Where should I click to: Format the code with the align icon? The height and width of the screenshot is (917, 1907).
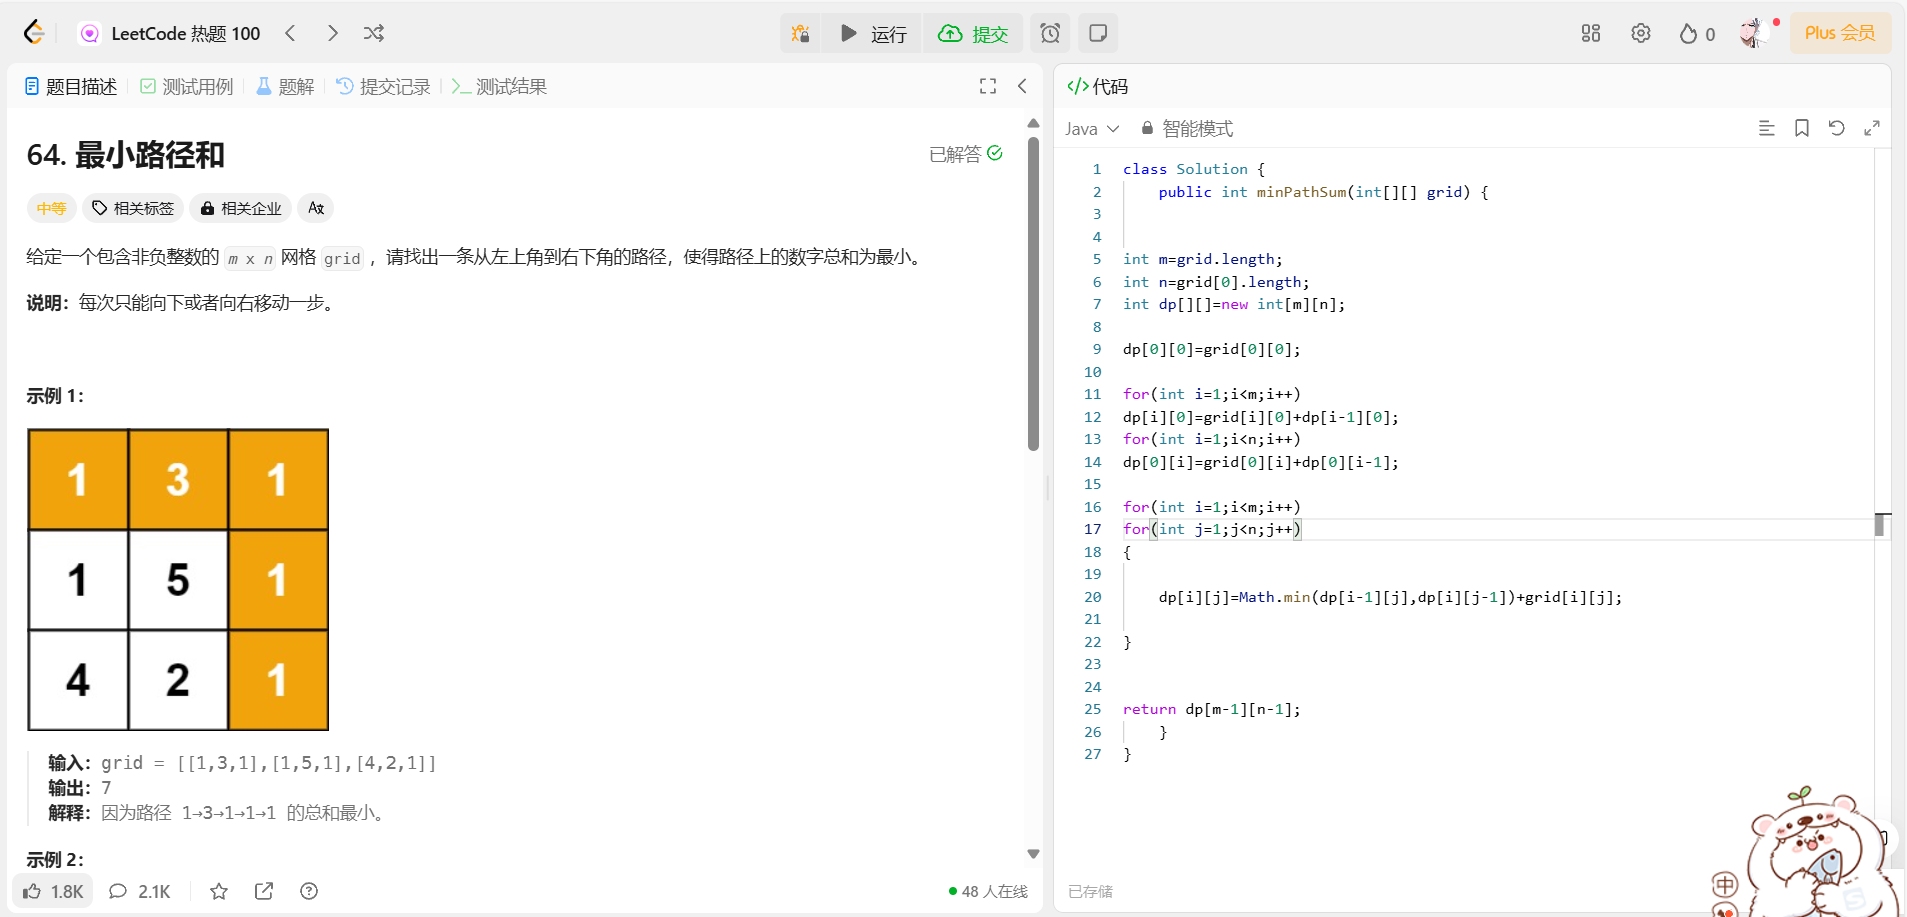1767,128
